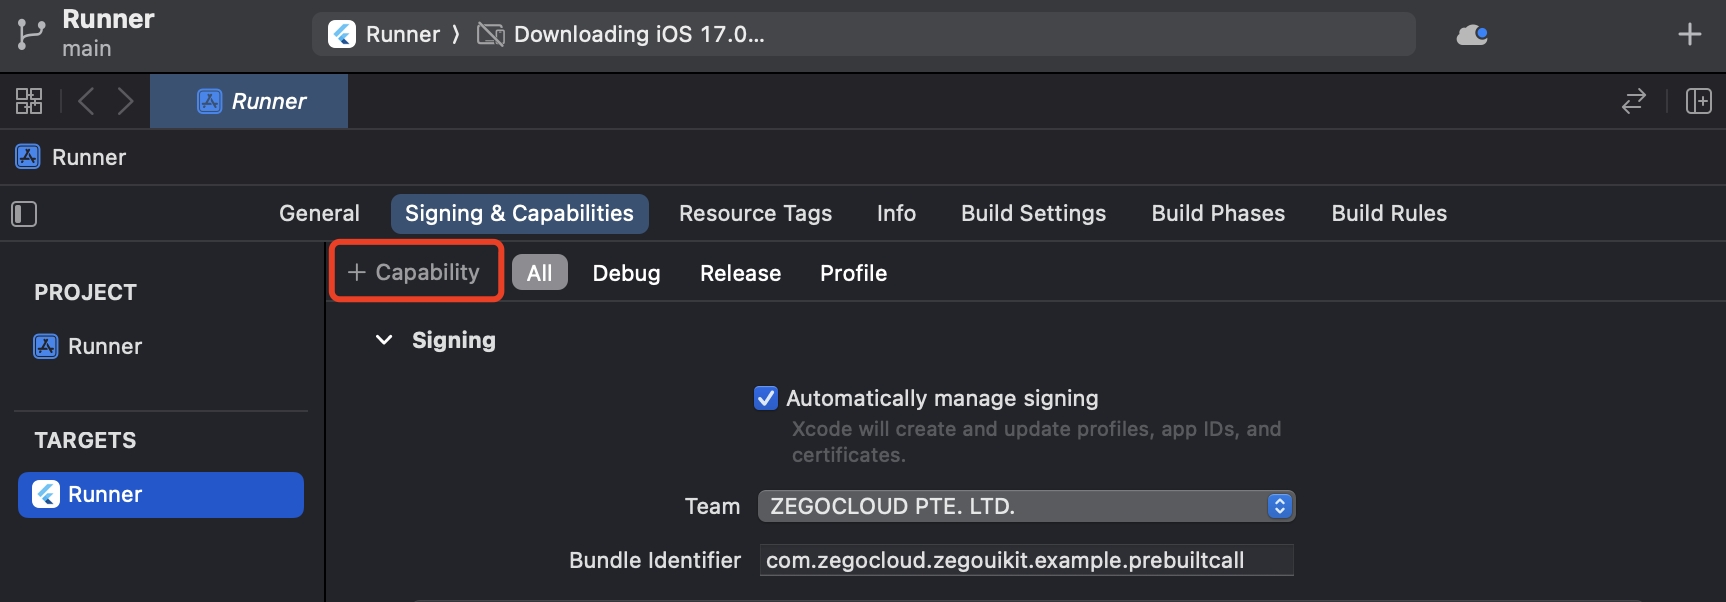Viewport: 1726px width, 602px height.
Task: Uncheck Automatically manage signing
Action: pos(766,398)
